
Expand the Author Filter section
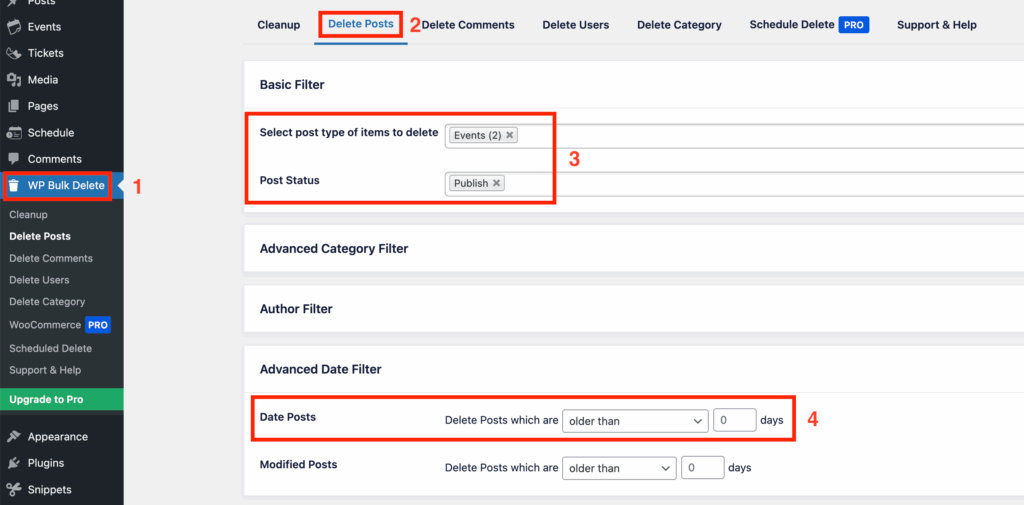tap(633, 309)
